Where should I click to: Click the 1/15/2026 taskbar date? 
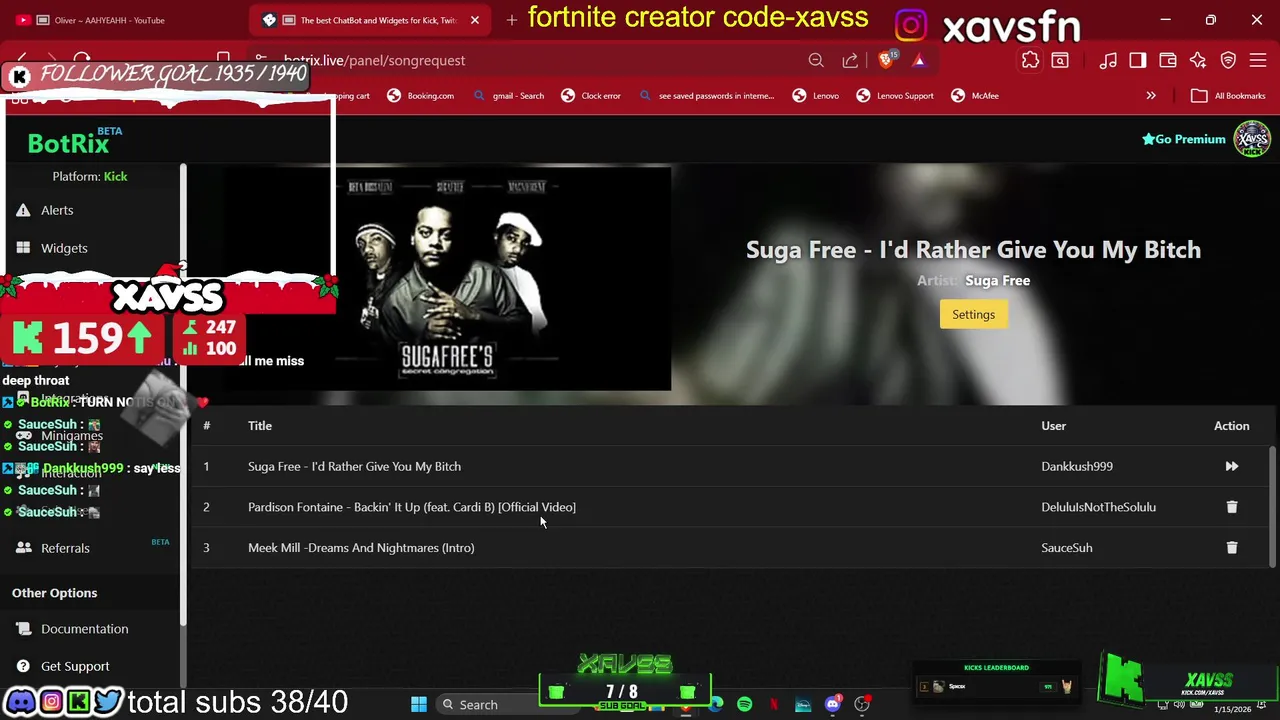coord(1232,710)
